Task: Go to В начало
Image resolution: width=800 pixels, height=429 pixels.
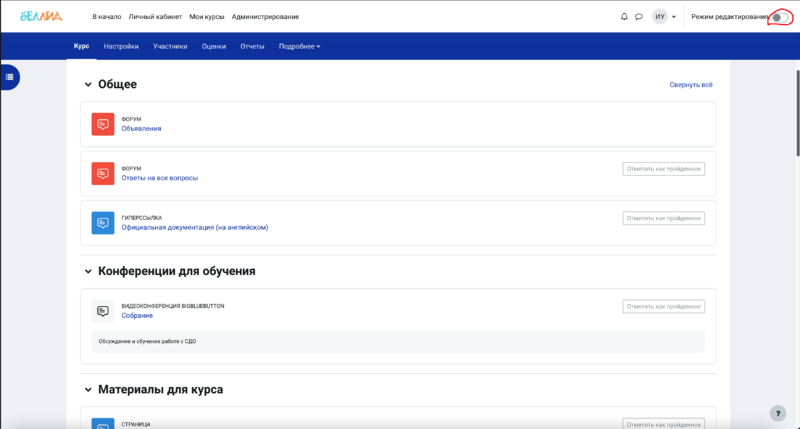Action: pos(107,17)
